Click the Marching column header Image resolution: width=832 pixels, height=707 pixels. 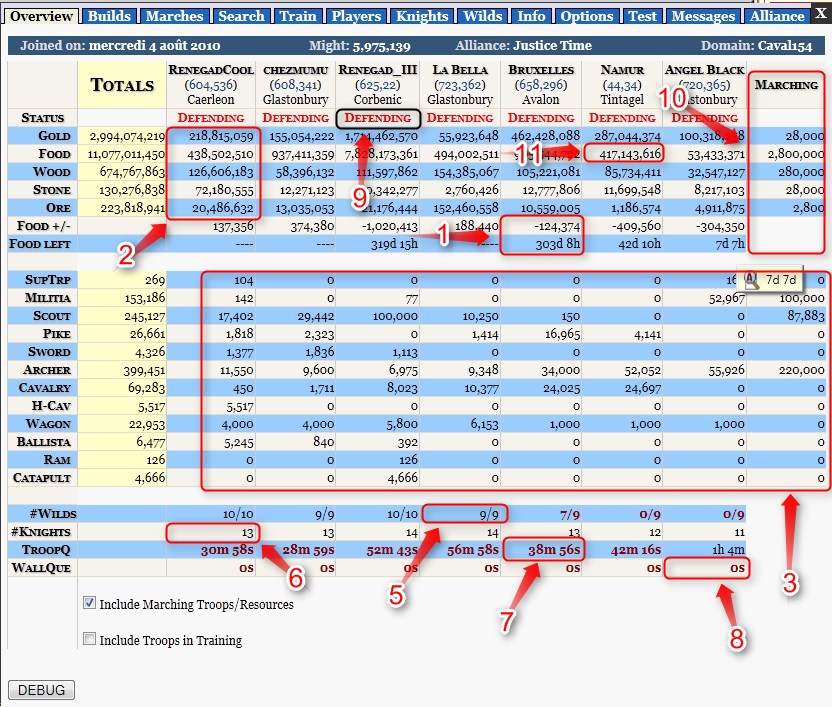[786, 85]
